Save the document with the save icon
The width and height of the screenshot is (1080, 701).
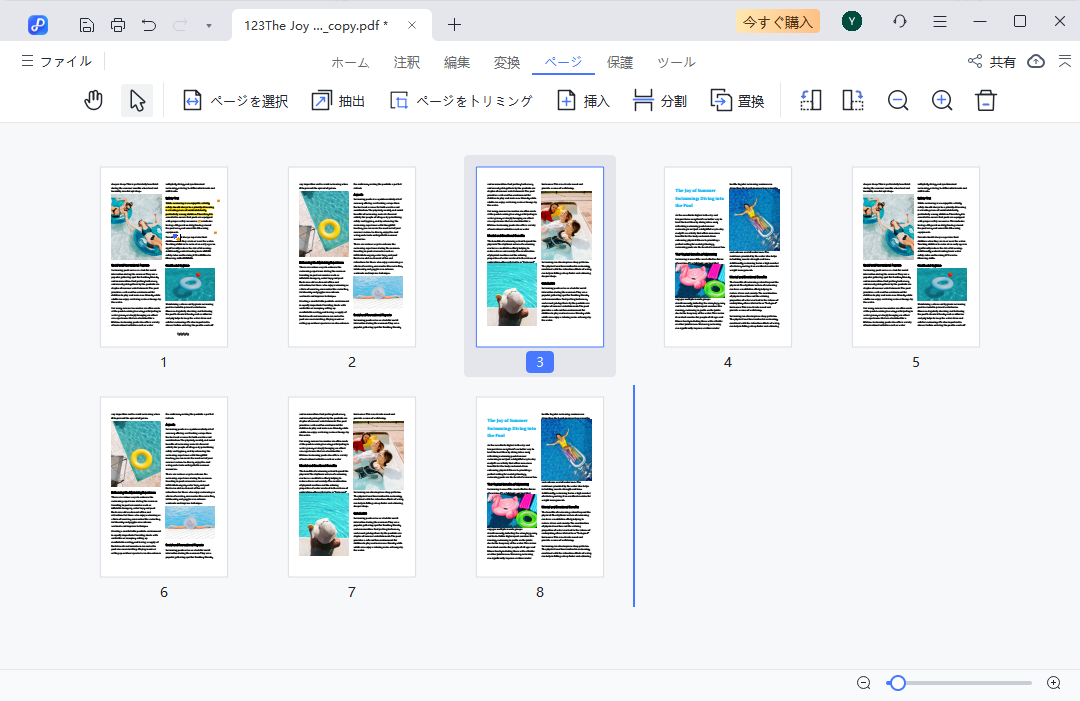pos(87,25)
